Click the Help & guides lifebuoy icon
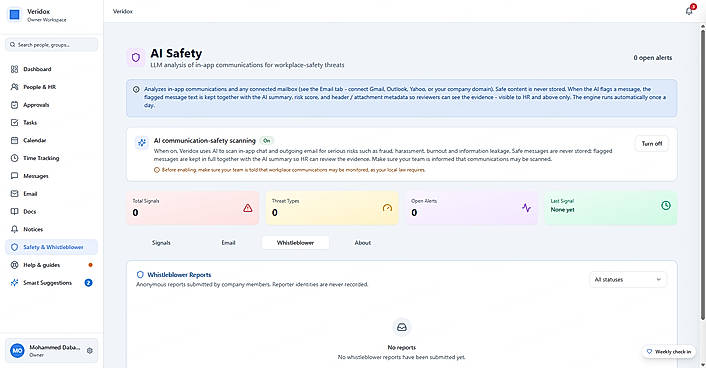The image size is (706, 368). pos(14,265)
